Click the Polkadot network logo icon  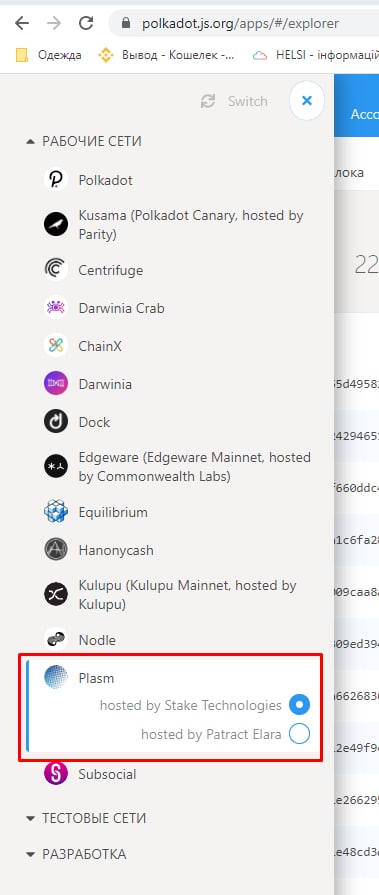tap(56, 180)
